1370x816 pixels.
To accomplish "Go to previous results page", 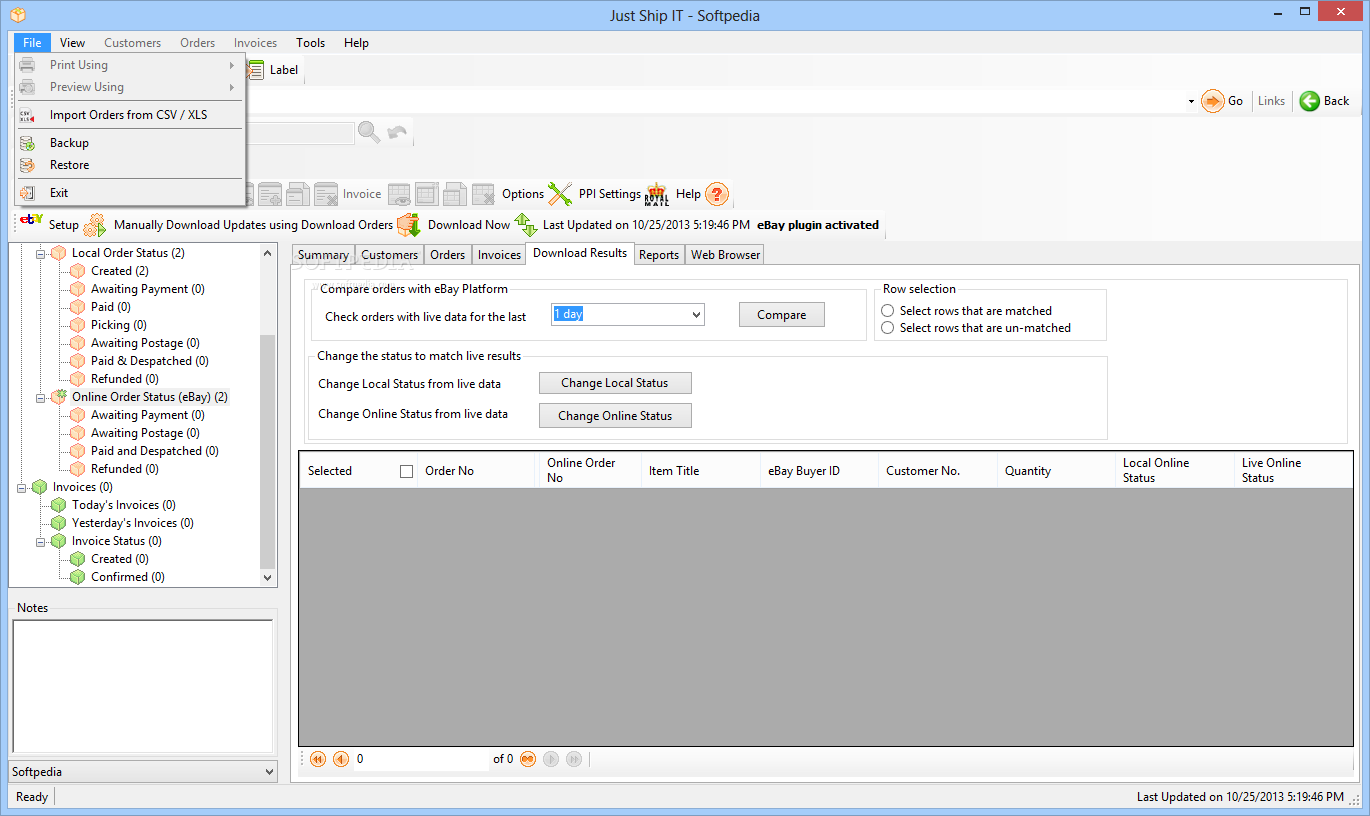I will pos(341,759).
